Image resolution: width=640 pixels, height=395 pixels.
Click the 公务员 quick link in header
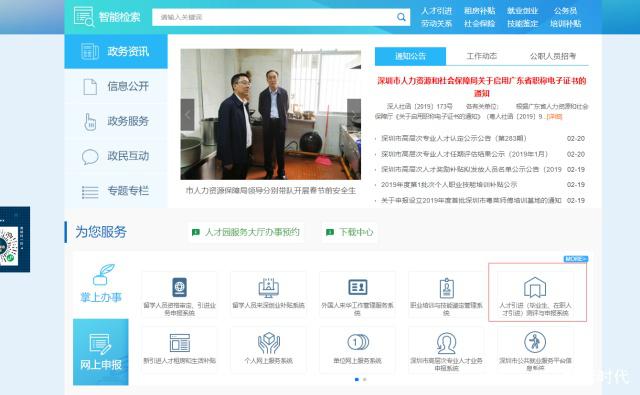coord(565,11)
